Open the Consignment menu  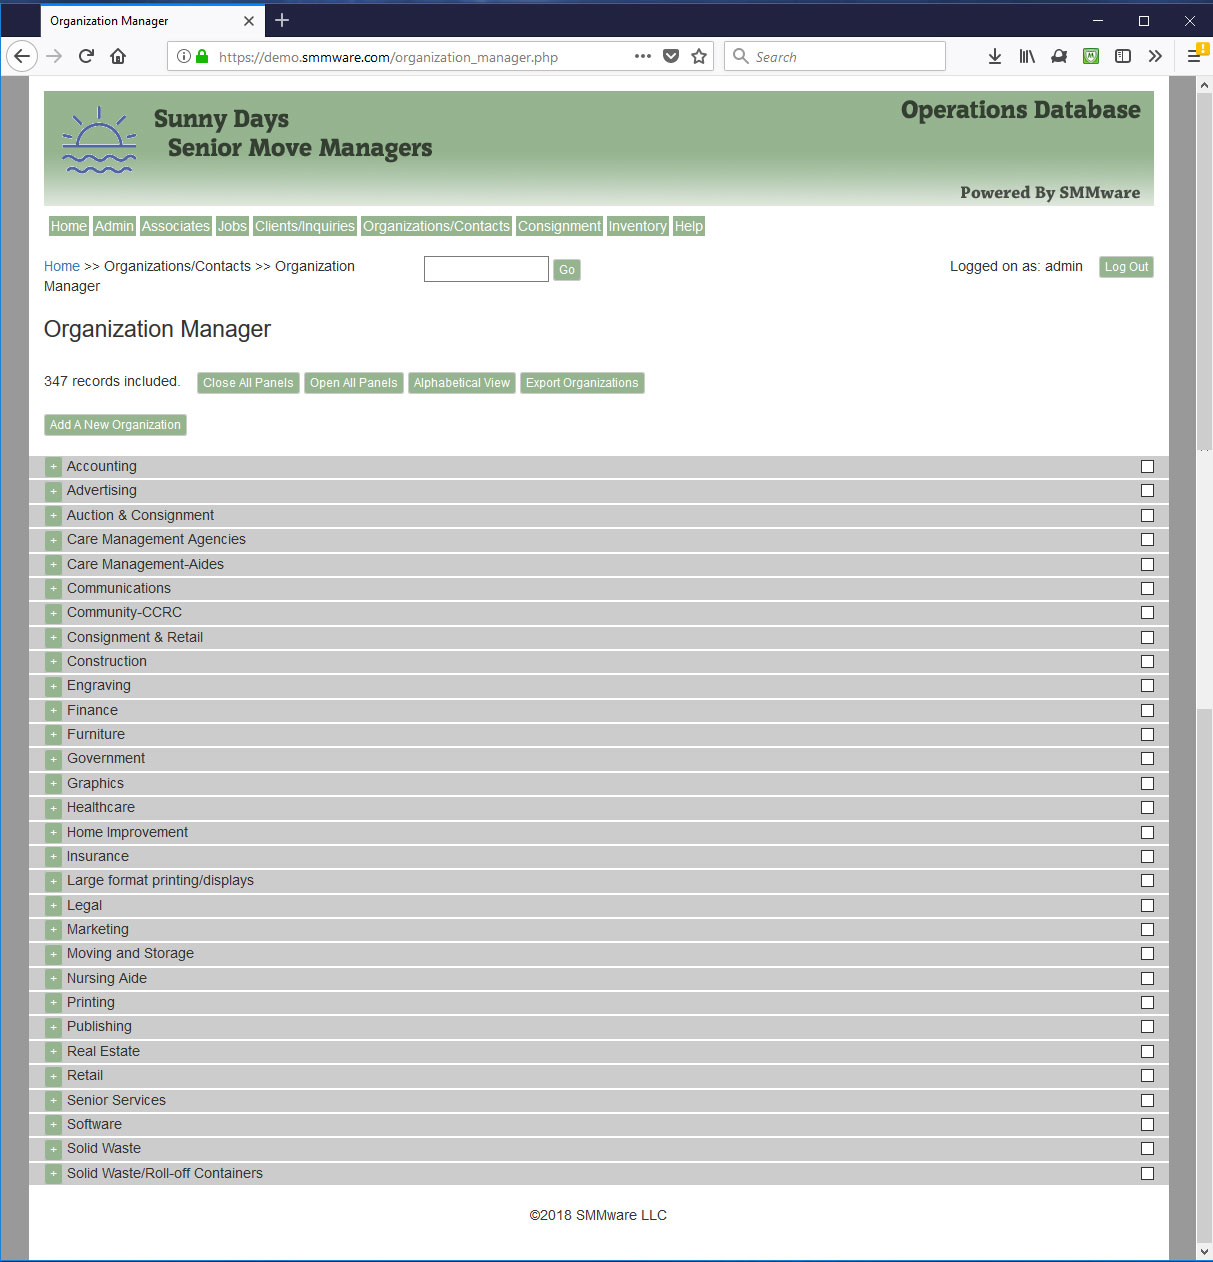pyautogui.click(x=559, y=226)
